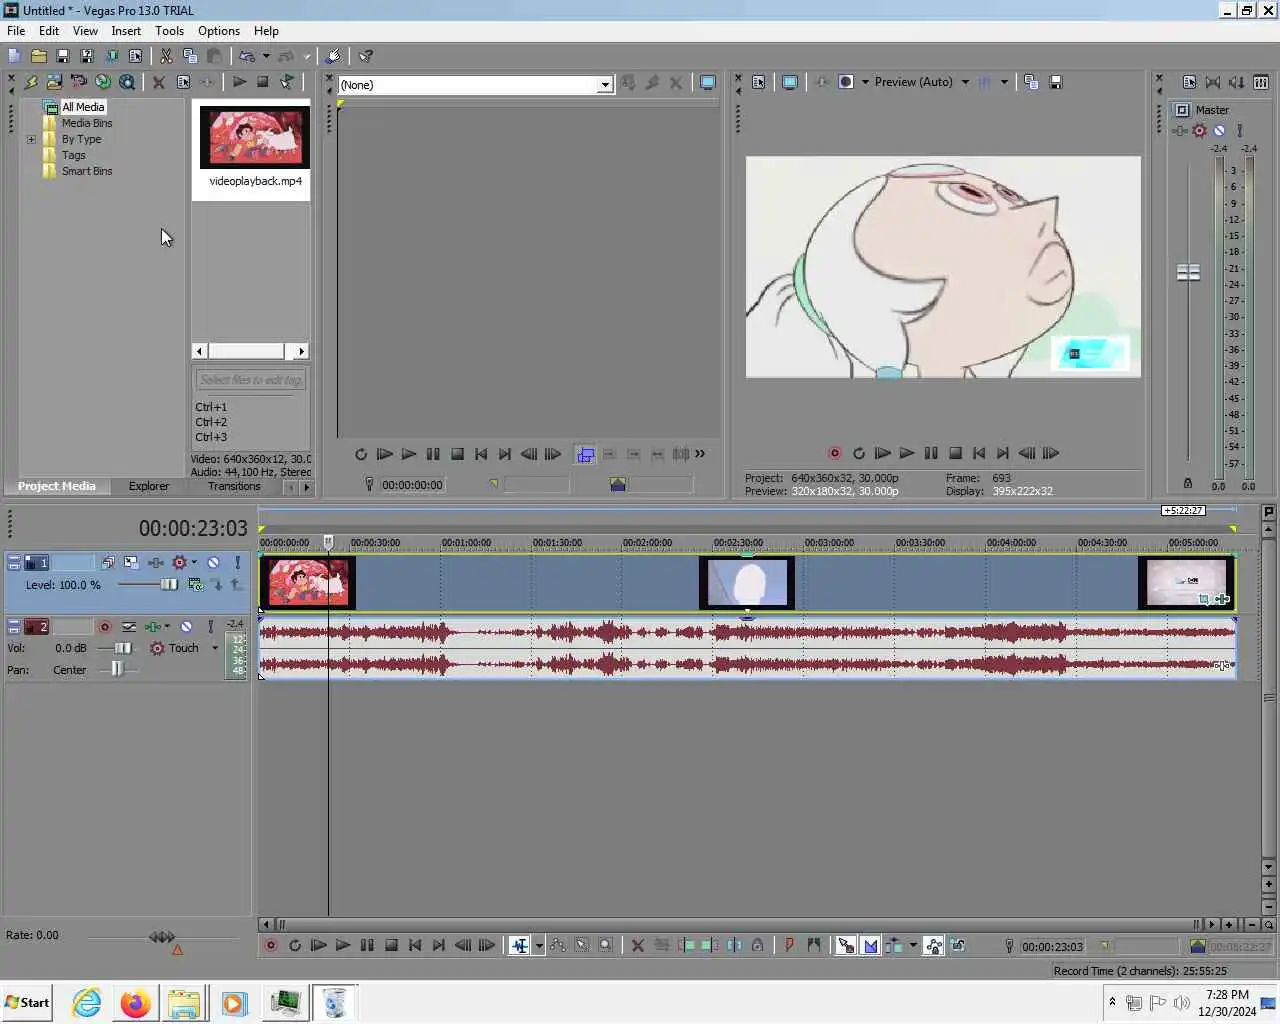Import media in Project Media toolbar
This screenshot has height=1024, width=1280.
click(54, 82)
